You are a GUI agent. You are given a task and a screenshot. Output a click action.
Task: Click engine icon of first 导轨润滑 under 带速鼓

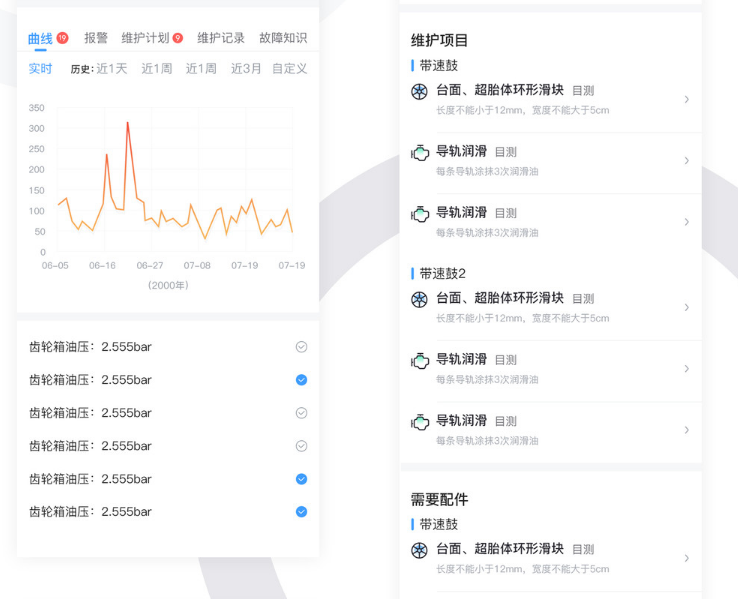420,153
